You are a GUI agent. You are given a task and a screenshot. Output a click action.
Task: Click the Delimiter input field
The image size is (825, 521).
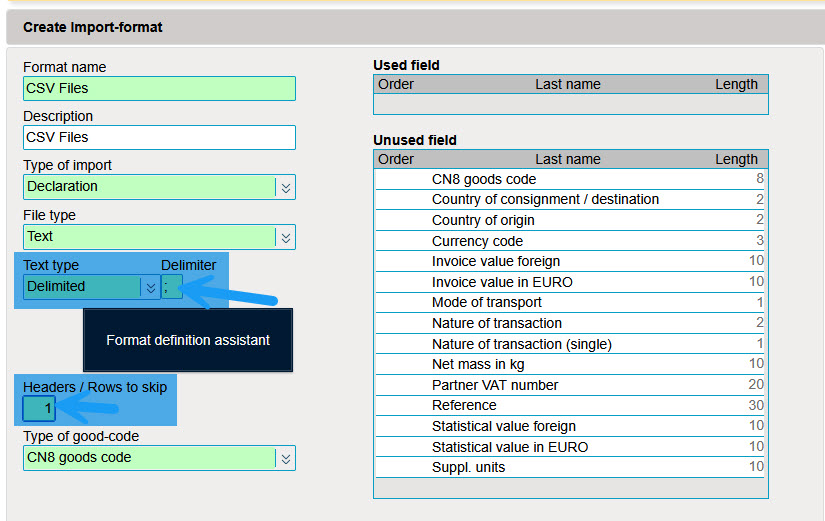[x=172, y=287]
